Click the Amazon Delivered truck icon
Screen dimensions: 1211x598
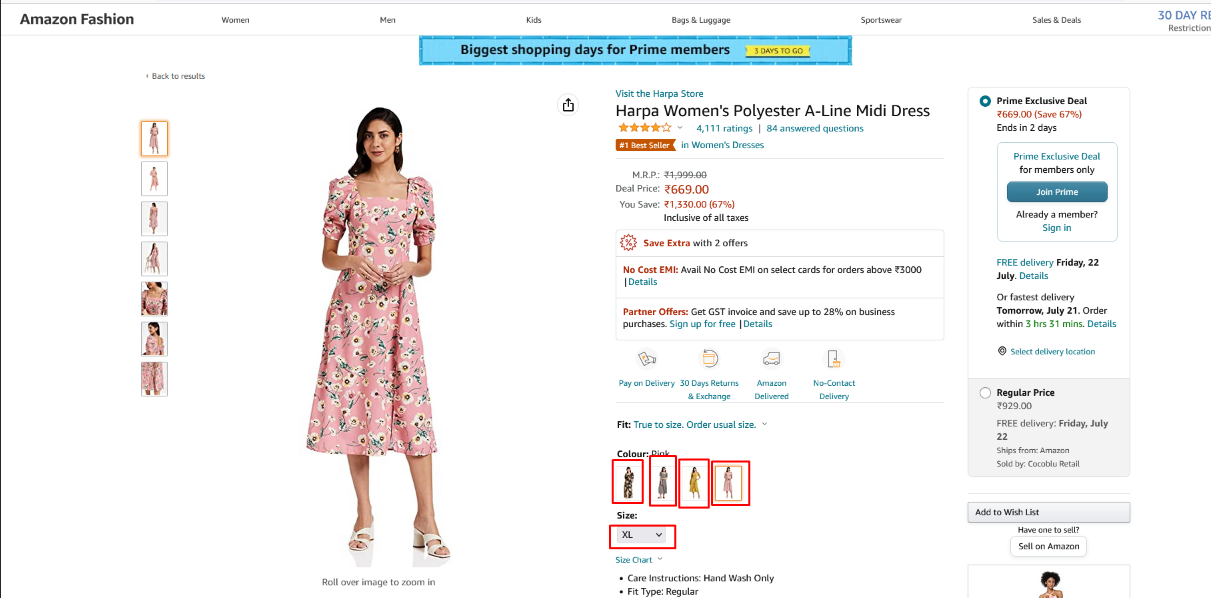coord(771,359)
